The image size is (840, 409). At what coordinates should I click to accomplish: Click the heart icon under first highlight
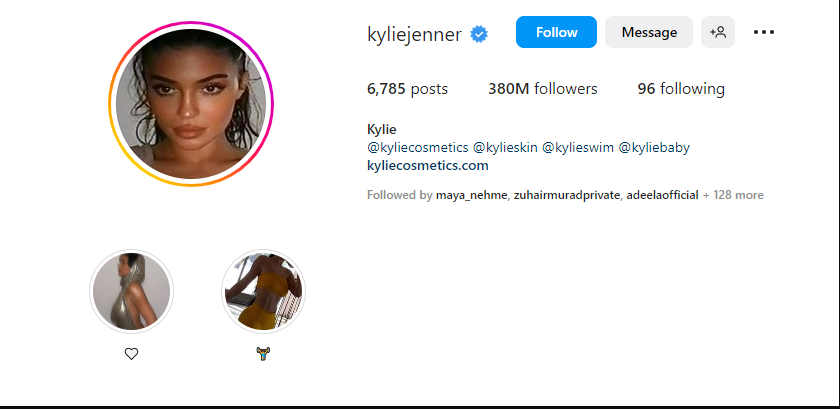[x=131, y=354]
